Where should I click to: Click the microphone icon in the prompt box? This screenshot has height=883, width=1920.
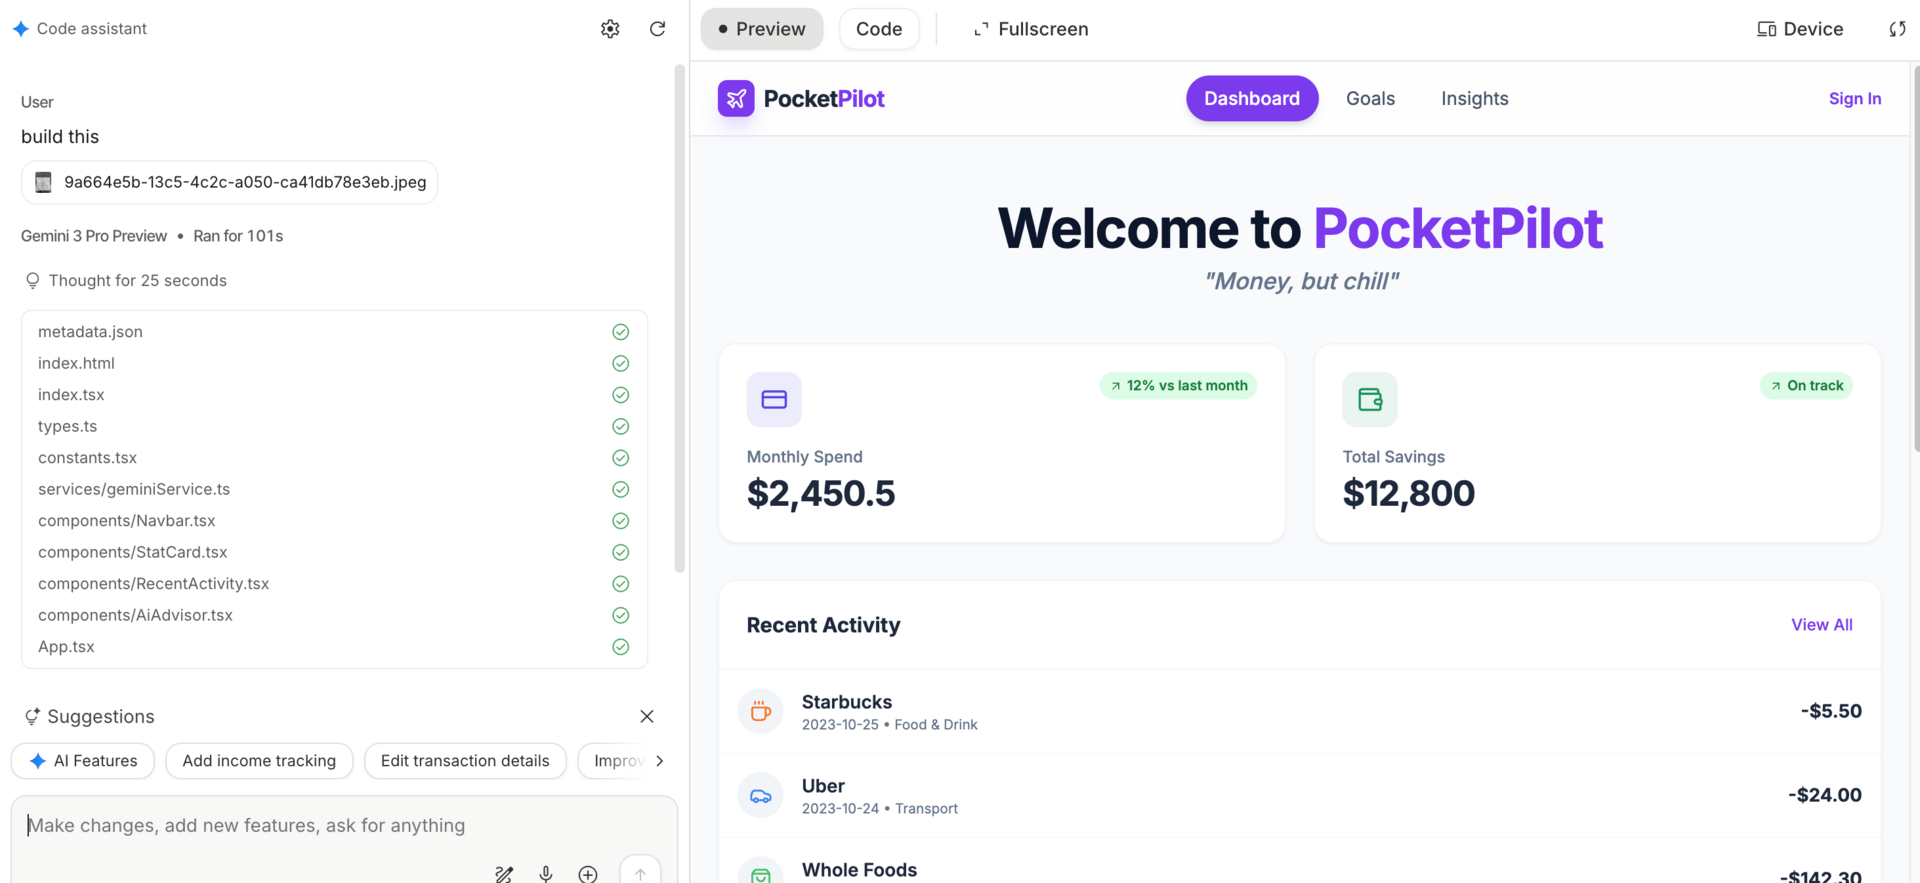click(x=546, y=874)
